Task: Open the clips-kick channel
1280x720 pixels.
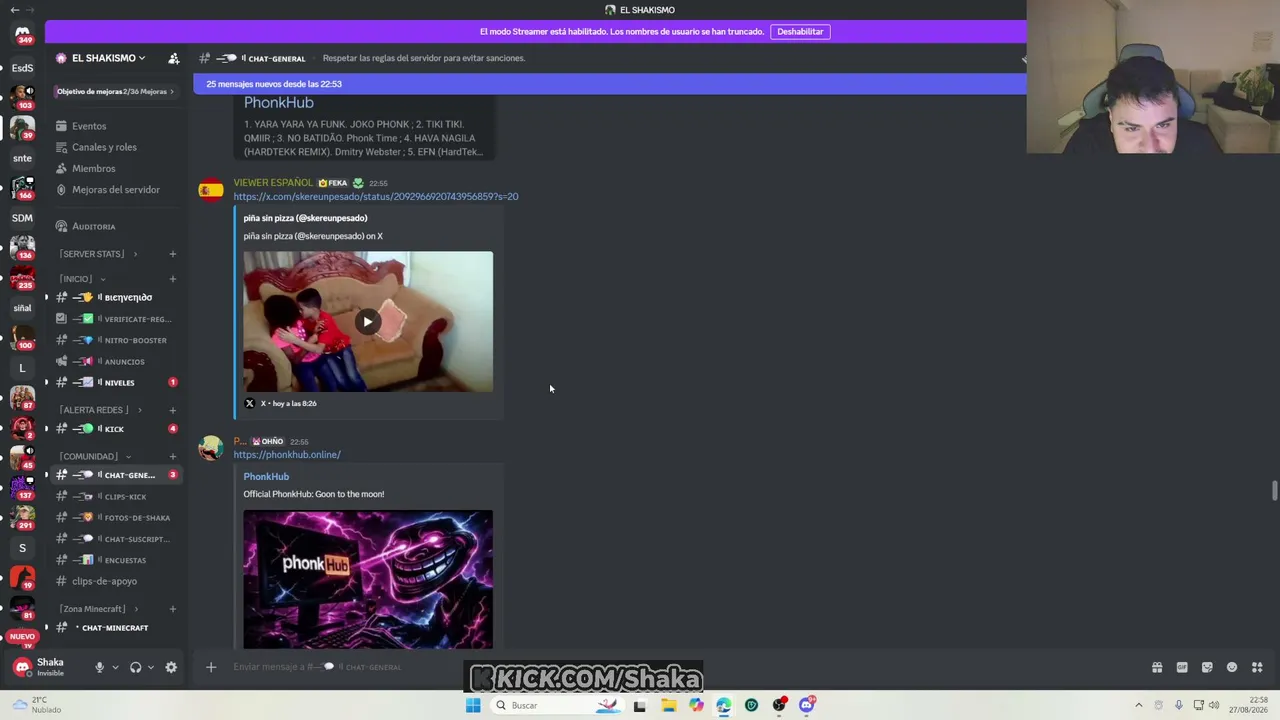Action: click(x=117, y=496)
